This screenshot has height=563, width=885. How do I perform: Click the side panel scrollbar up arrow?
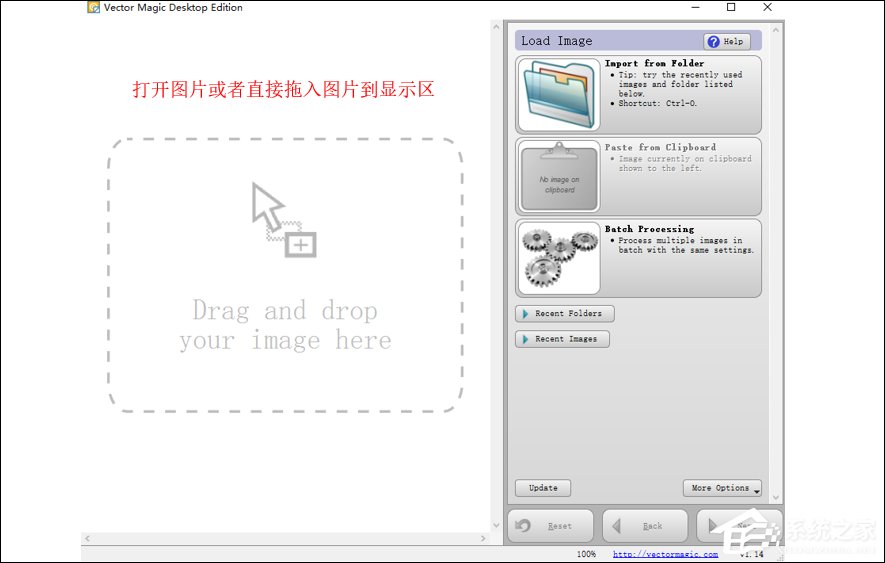click(x=776, y=29)
